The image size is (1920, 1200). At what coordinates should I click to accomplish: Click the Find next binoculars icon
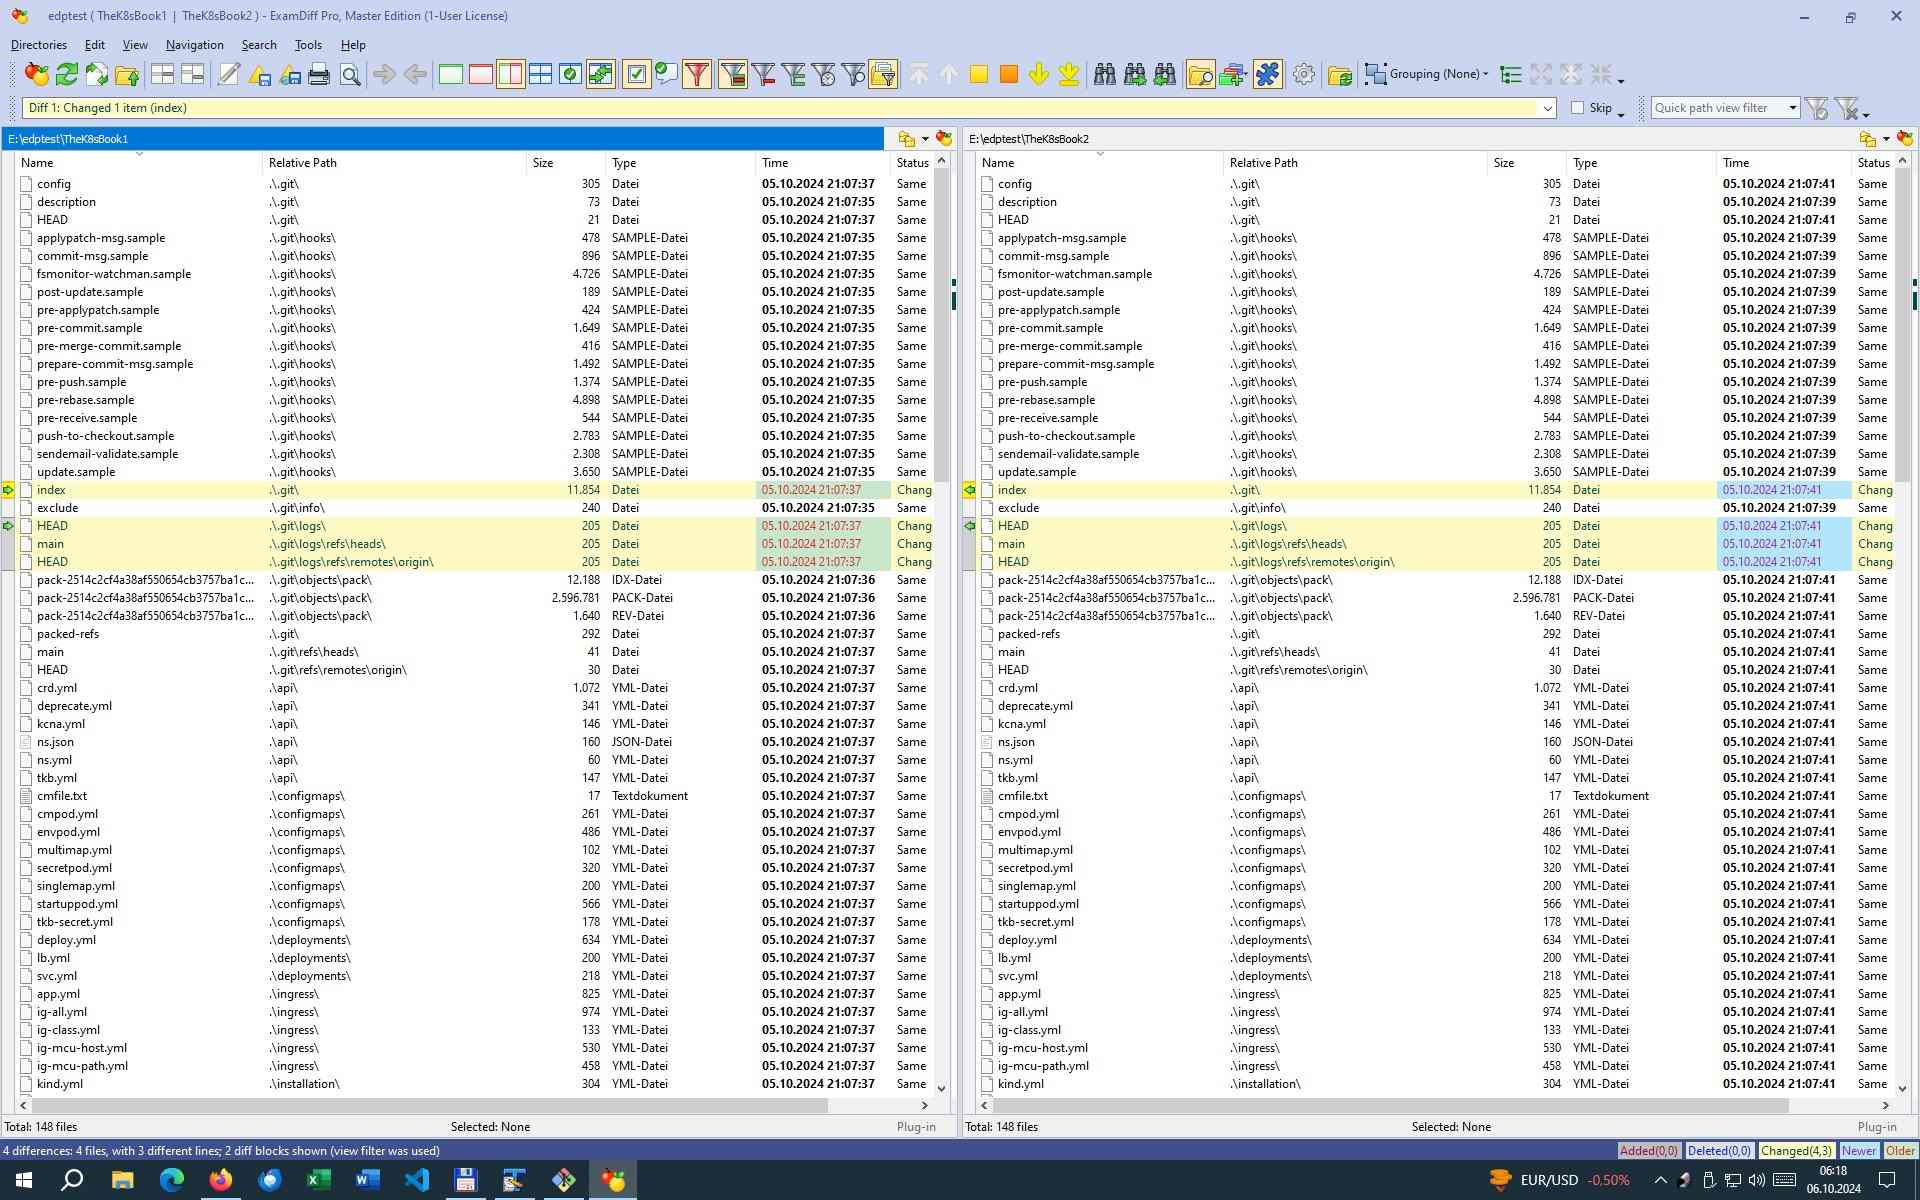(x=1135, y=74)
